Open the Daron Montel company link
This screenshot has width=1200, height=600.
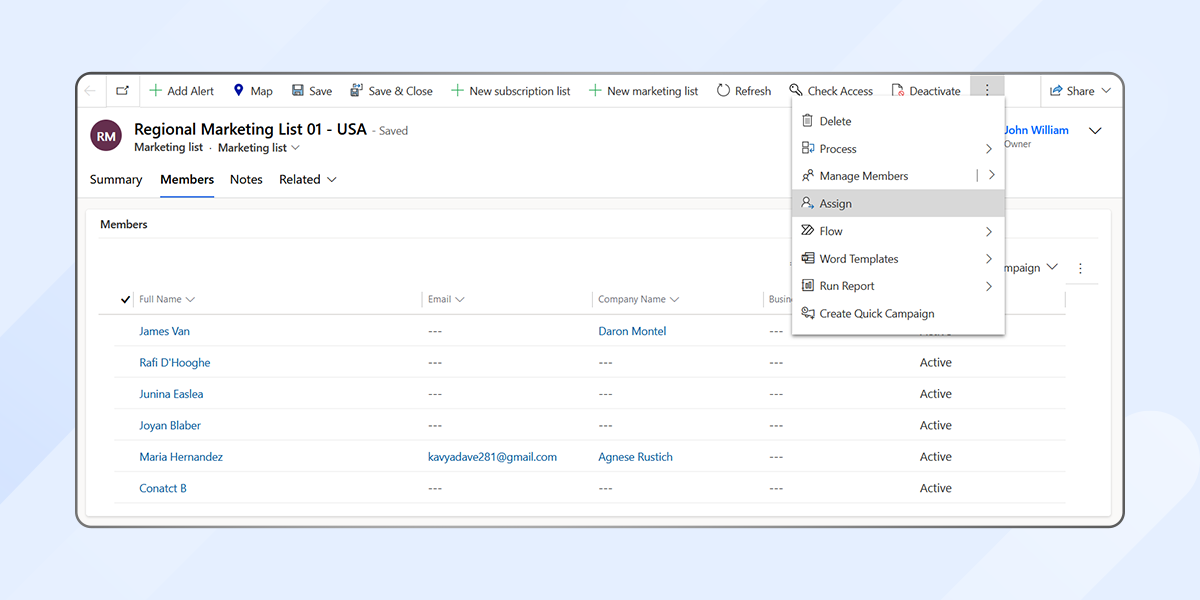tap(632, 331)
